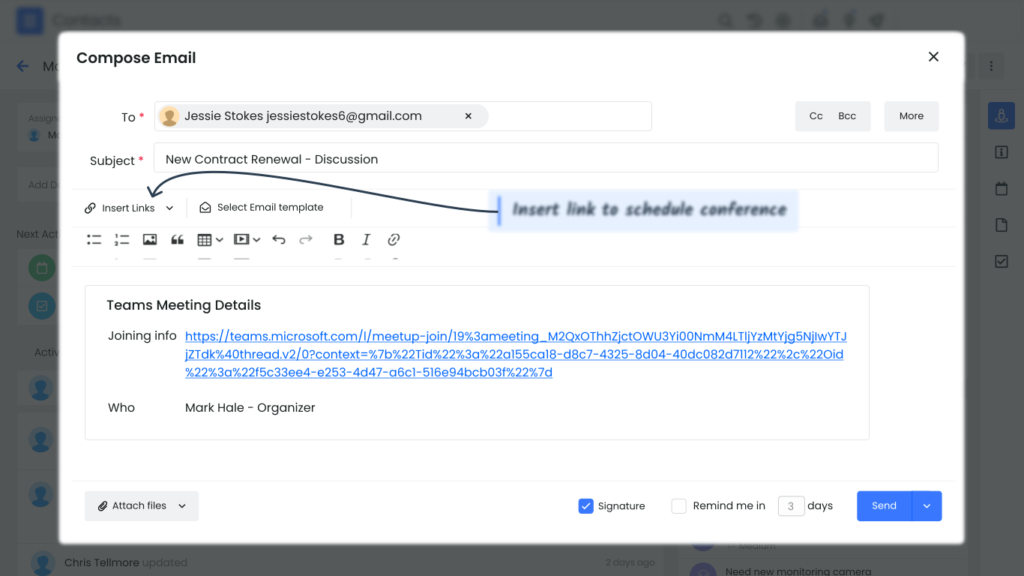Insert a numbered list in the email
The height and width of the screenshot is (576, 1024).
(x=121, y=240)
